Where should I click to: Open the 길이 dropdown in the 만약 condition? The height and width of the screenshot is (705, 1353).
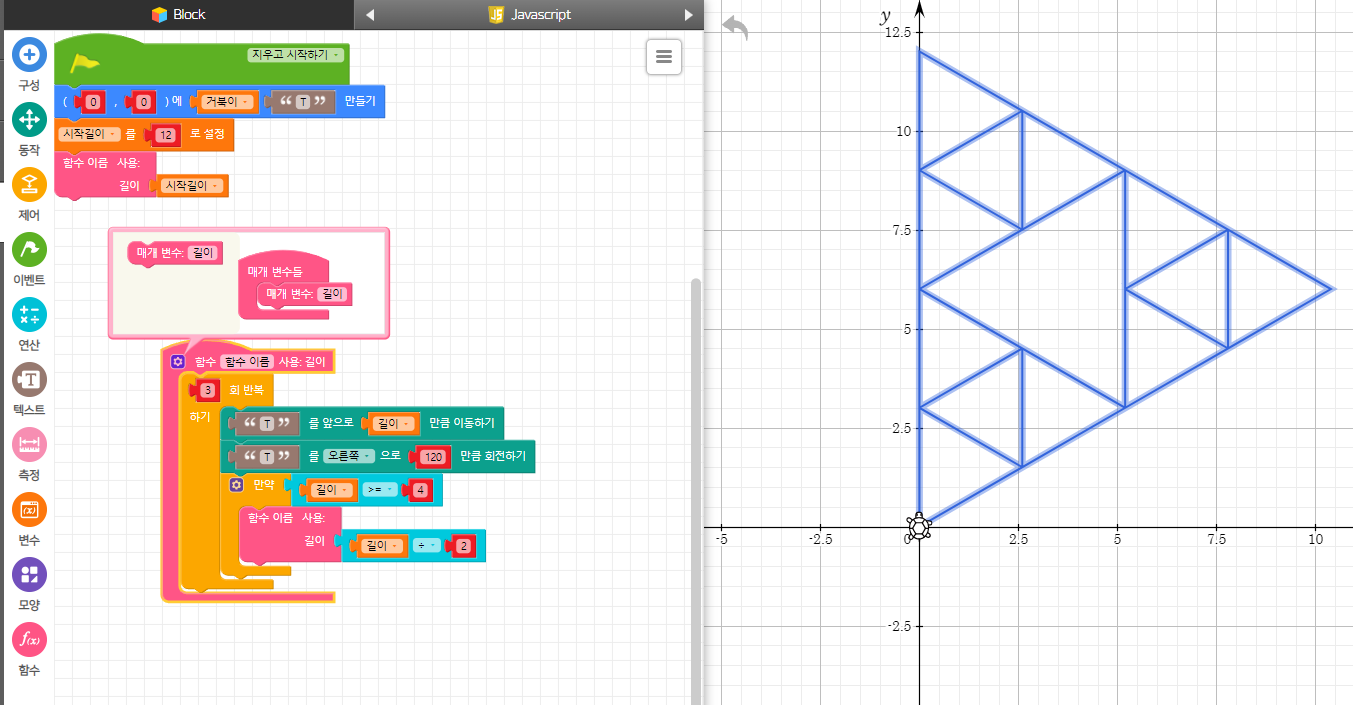click(x=332, y=490)
